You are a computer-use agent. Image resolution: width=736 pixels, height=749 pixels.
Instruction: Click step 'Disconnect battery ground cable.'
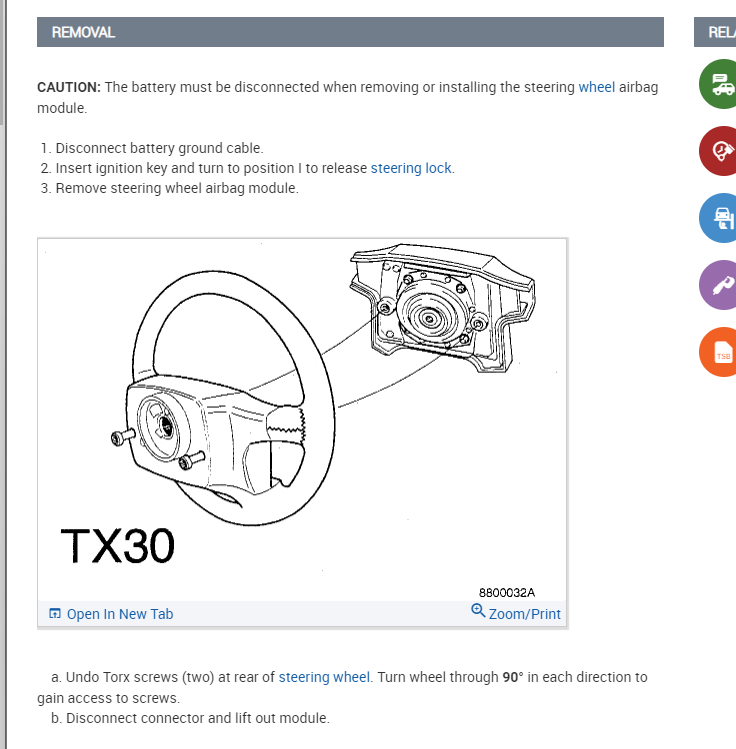[x=159, y=148]
